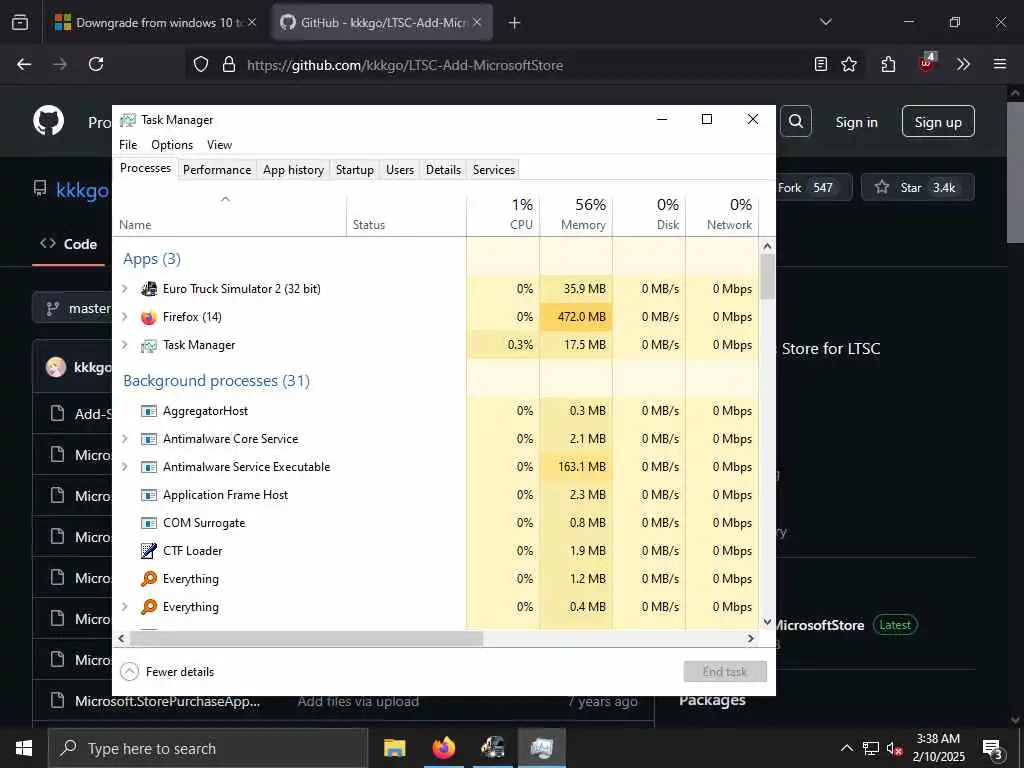Open the Windows Start menu
Viewport: 1024px width, 768px height.
24,748
